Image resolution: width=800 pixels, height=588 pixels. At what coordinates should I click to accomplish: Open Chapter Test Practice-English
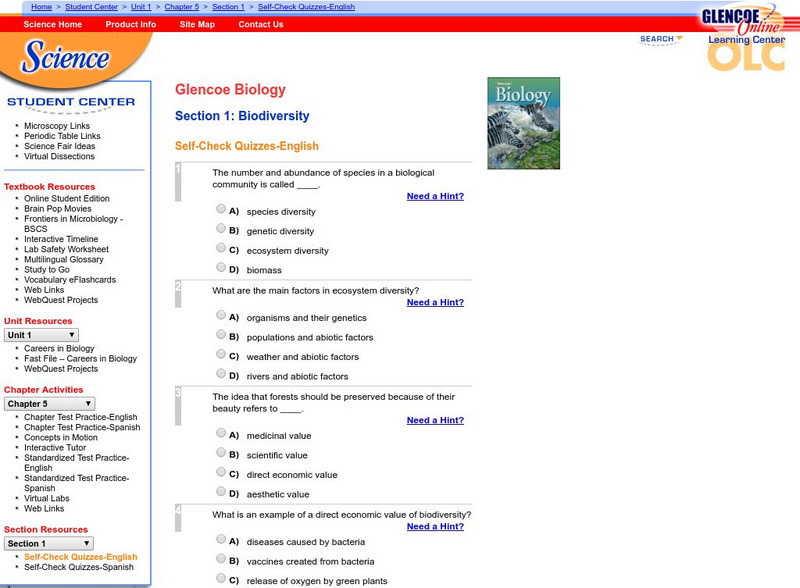point(81,417)
